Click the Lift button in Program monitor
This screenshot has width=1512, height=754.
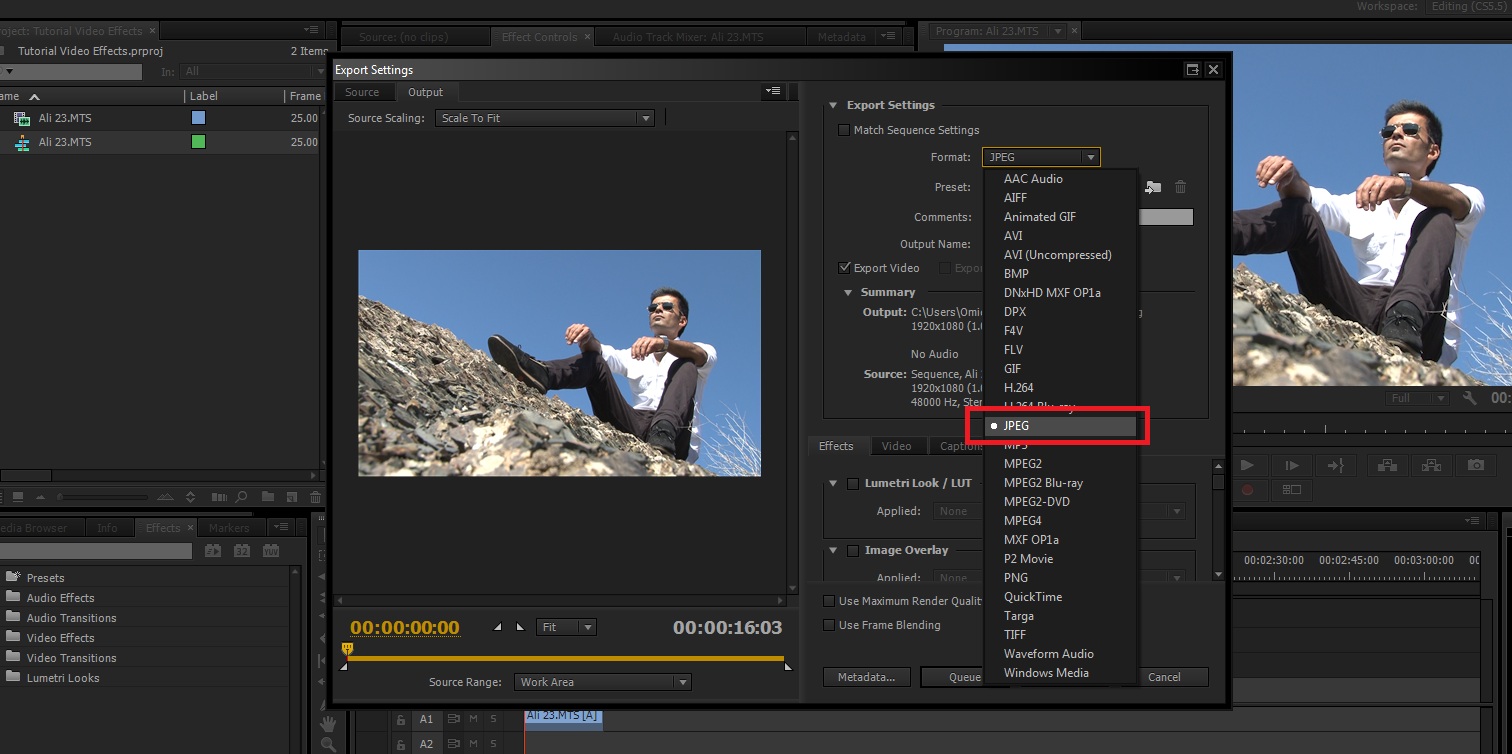(1387, 465)
